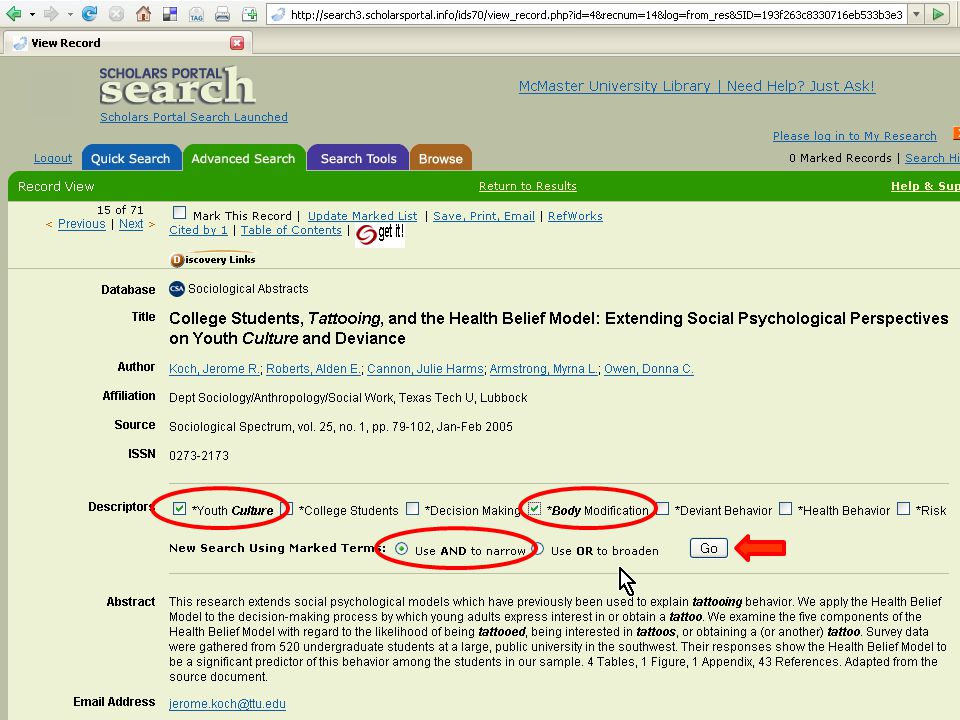Open the Table of Contents link
The height and width of the screenshot is (720, 960).
(291, 230)
